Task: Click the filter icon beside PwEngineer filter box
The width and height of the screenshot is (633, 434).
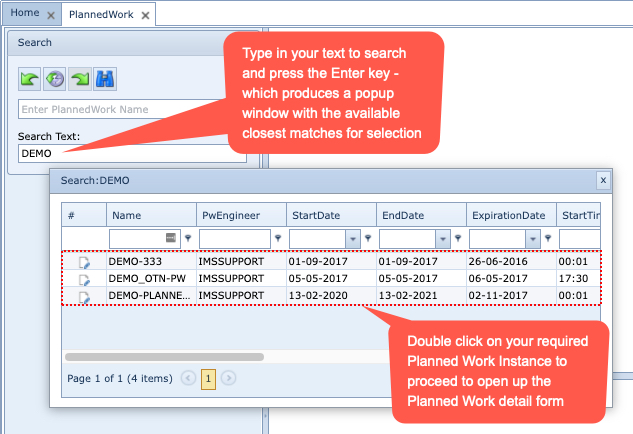Action: tap(278, 238)
